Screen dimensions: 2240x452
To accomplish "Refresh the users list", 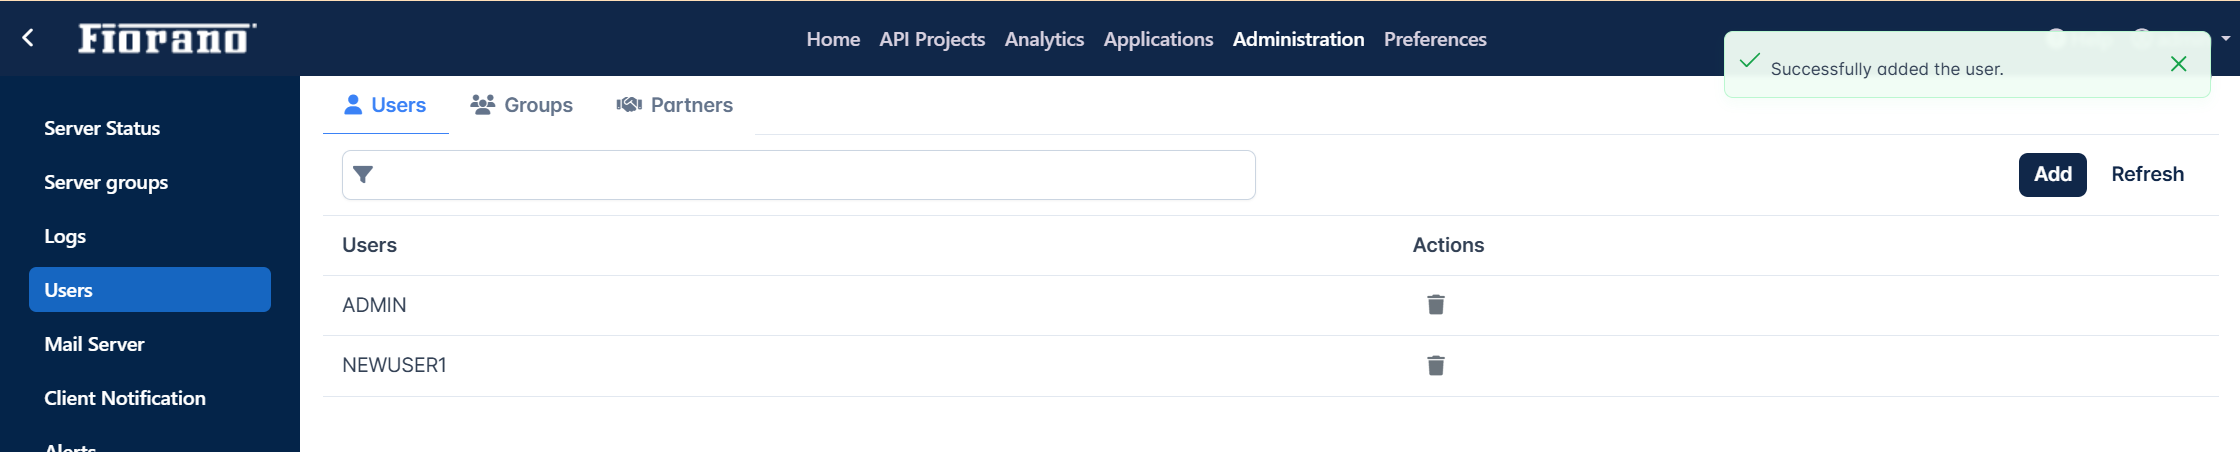I will pyautogui.click(x=2147, y=174).
